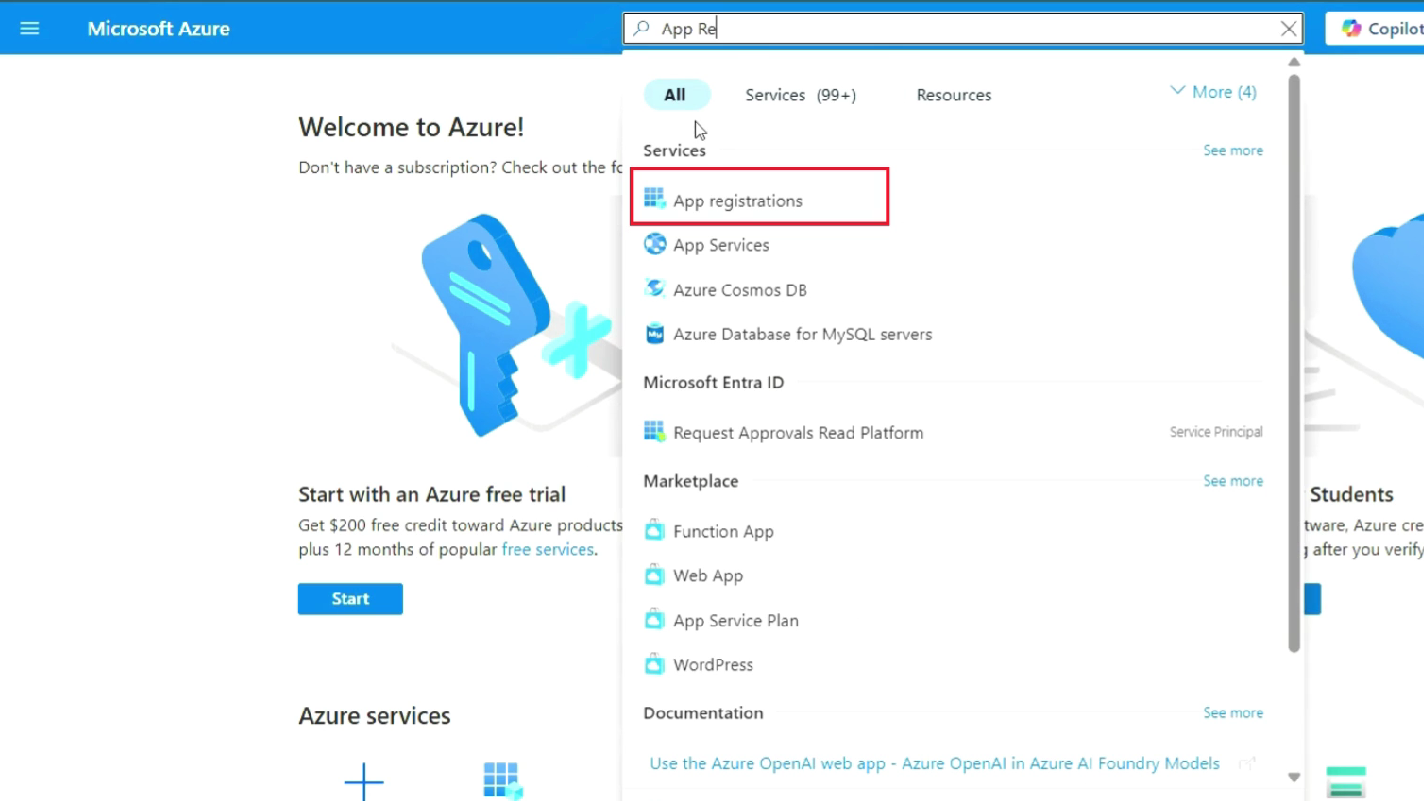This screenshot has width=1424, height=801.
Task: Click the WordPress marketplace bag icon
Action: pyautogui.click(x=655, y=664)
